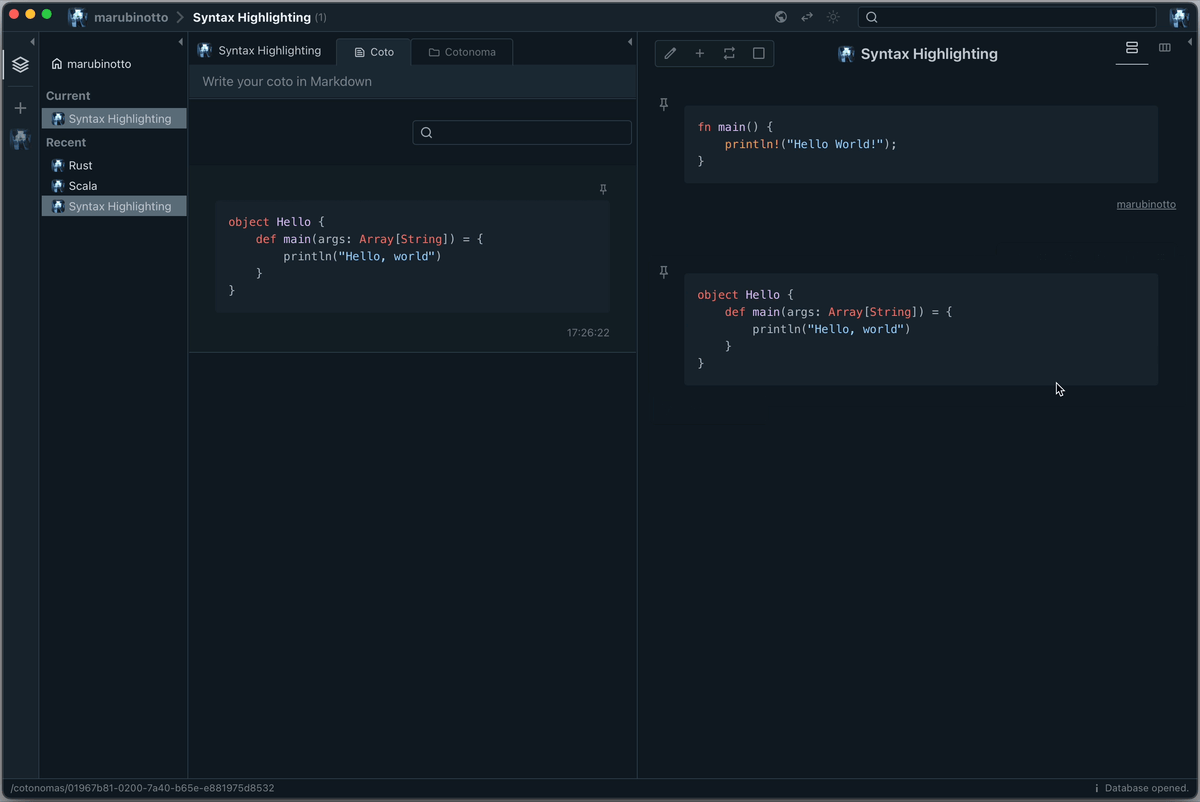
Task: Click the info icon in the status bar
Action: 1096,788
